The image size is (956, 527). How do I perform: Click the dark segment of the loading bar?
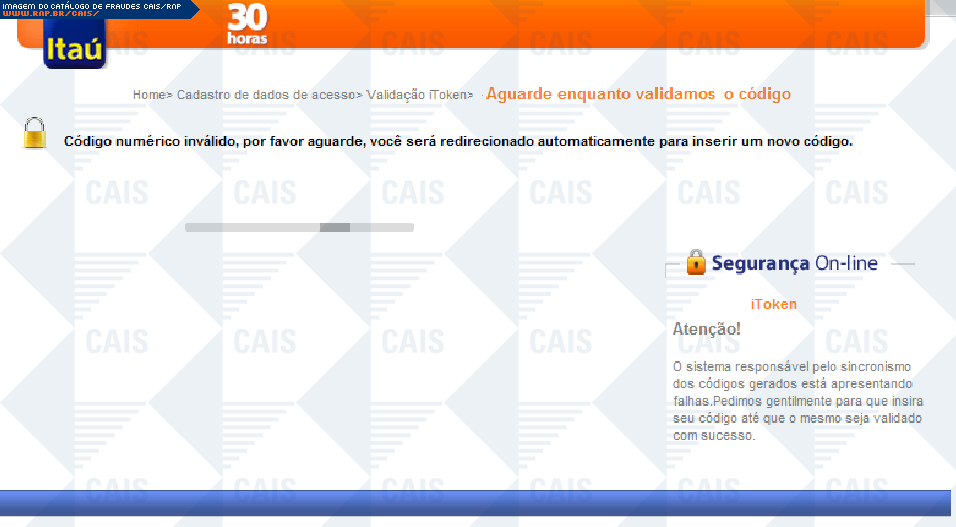click(334, 228)
